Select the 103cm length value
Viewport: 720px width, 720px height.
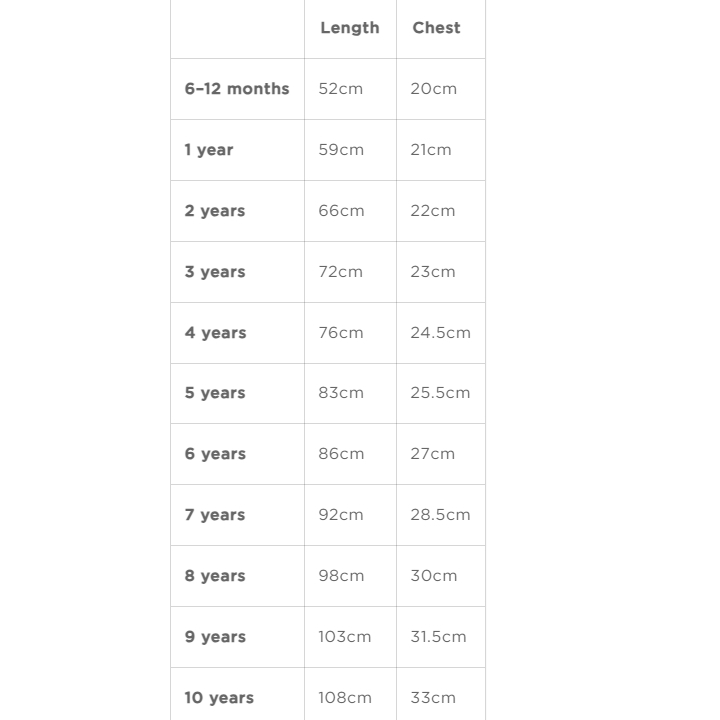pos(345,637)
